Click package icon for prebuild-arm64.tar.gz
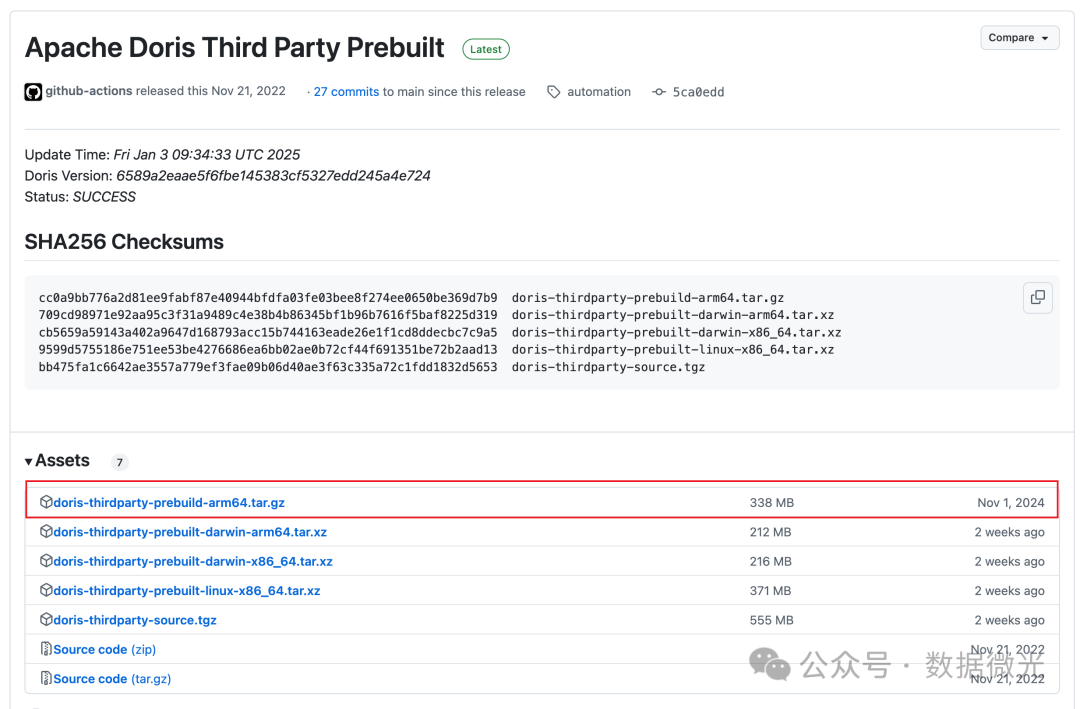 [x=46, y=502]
